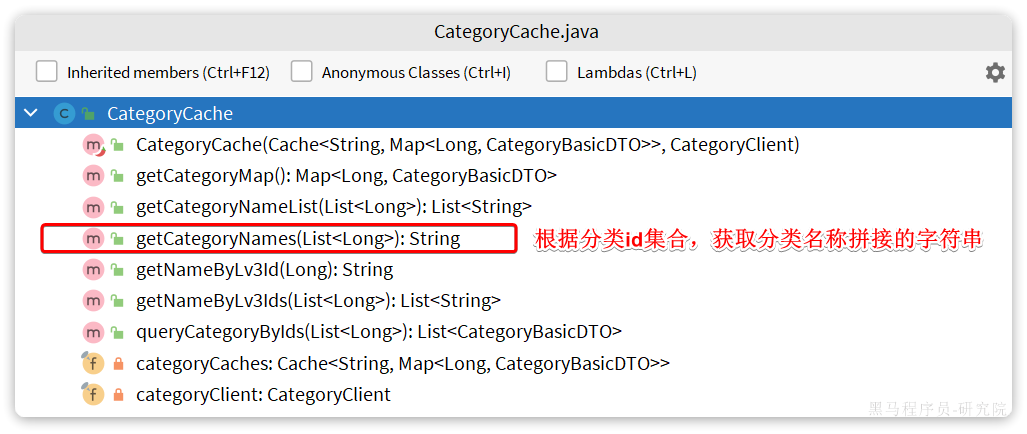
Task: Check the Lambdas checkbox
Action: [x=557, y=72]
